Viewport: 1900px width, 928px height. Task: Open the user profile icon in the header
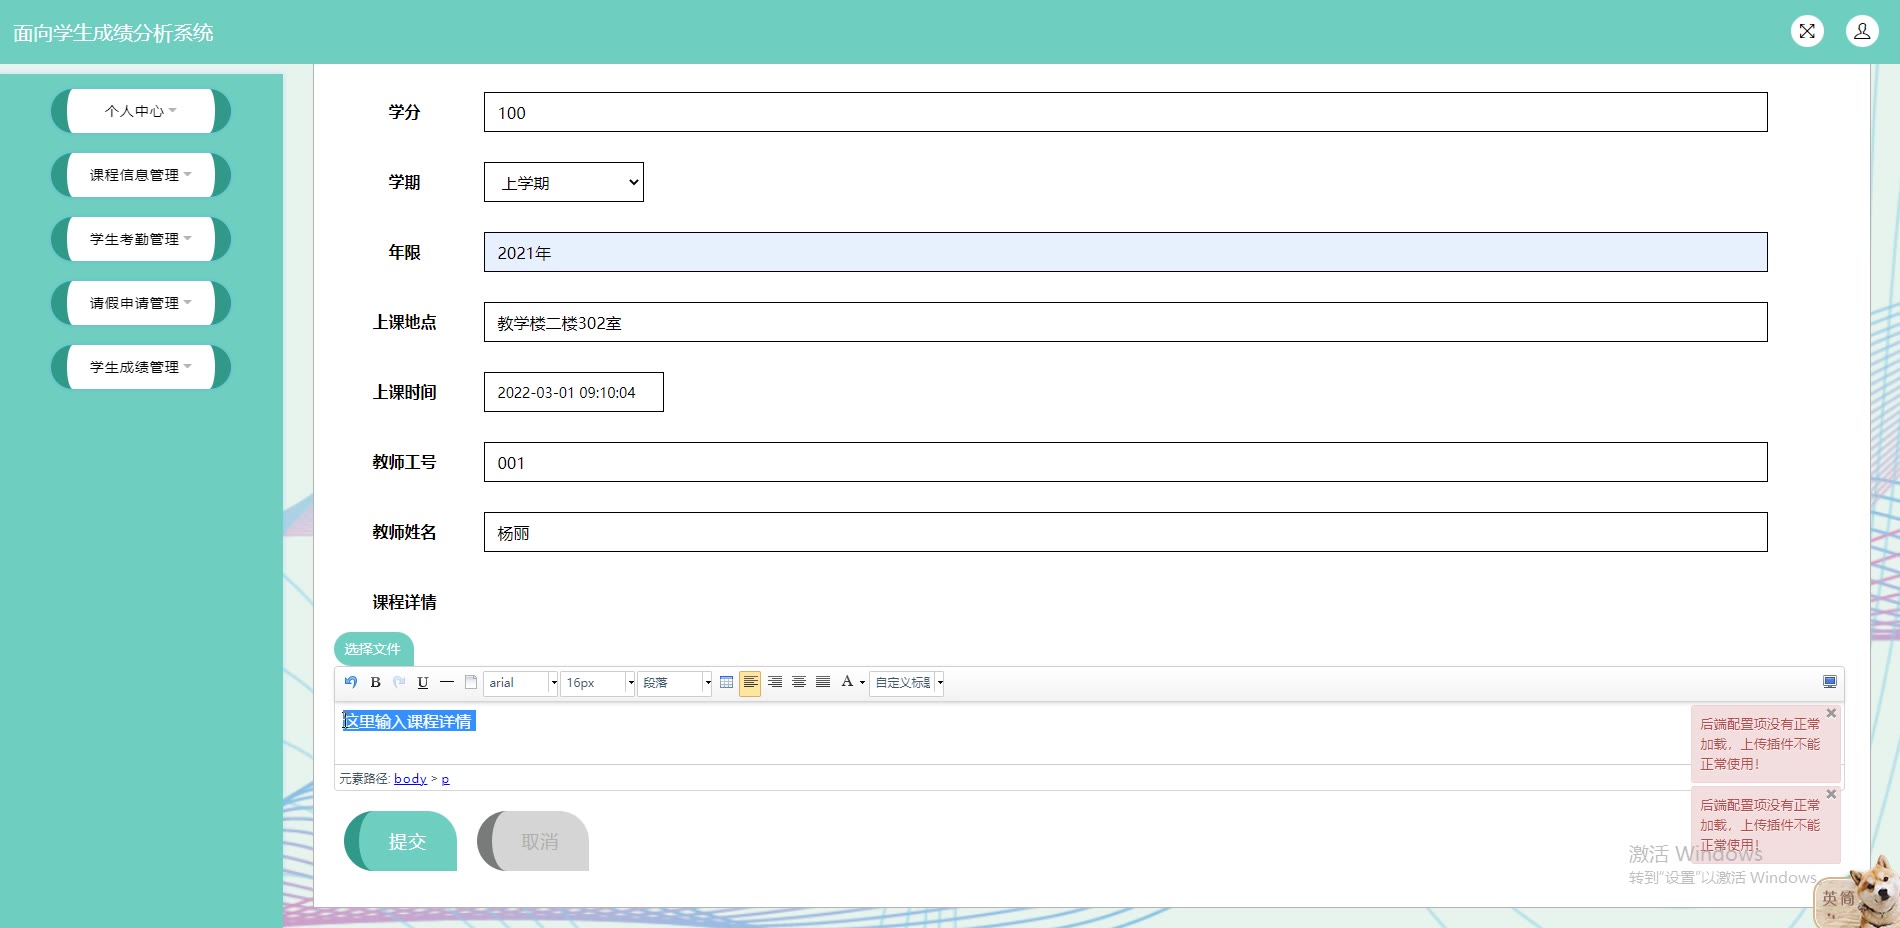click(1862, 31)
